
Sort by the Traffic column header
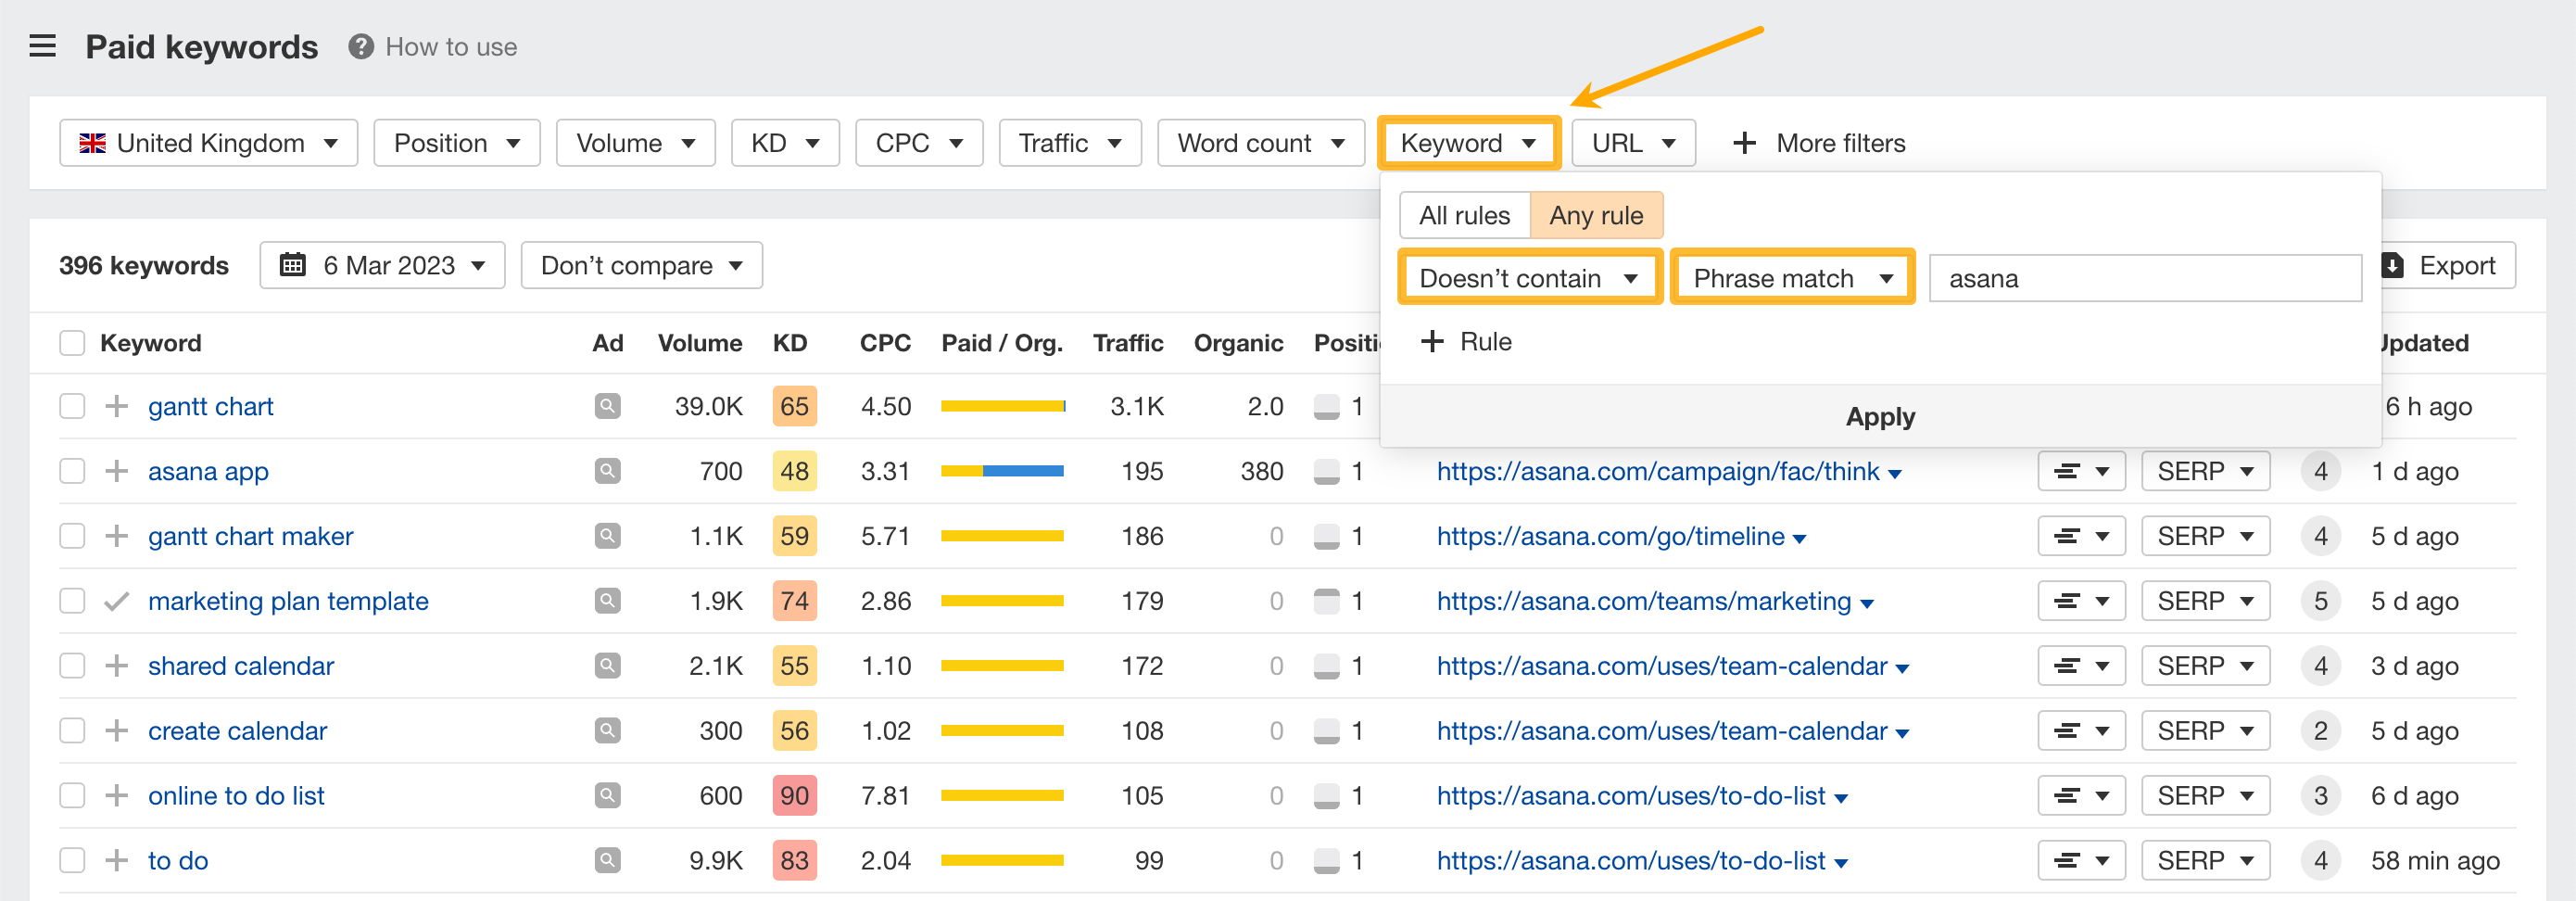click(1127, 343)
